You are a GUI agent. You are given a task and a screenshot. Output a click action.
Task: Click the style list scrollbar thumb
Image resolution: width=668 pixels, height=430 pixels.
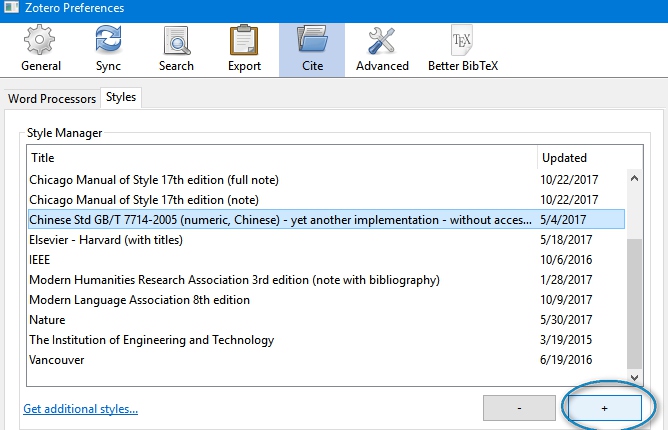(634, 303)
